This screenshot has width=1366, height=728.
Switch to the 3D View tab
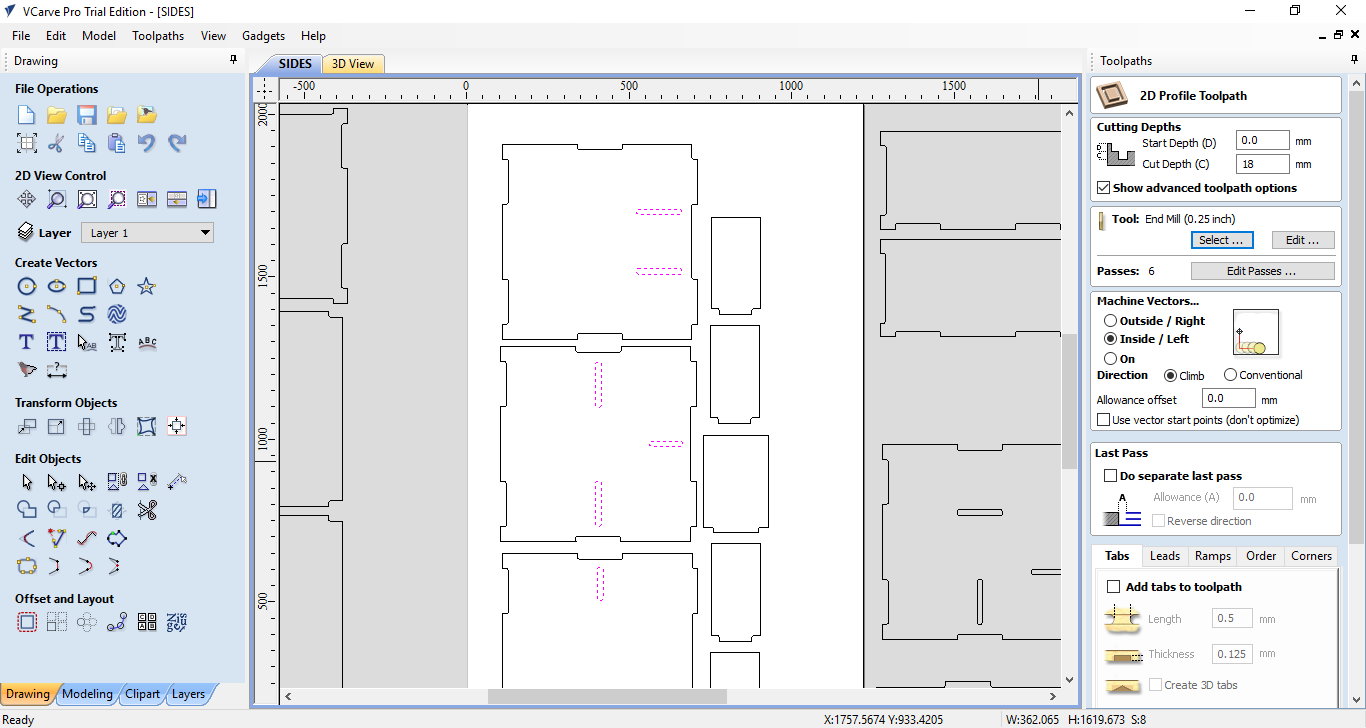[353, 64]
